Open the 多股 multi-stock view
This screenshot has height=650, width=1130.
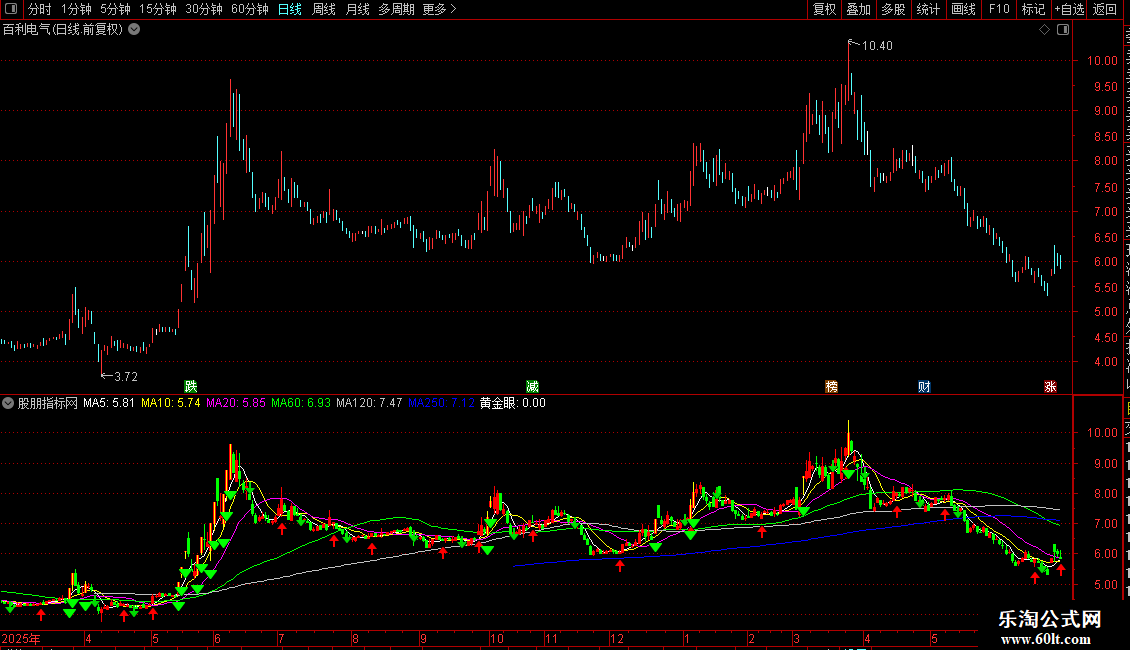893,9
